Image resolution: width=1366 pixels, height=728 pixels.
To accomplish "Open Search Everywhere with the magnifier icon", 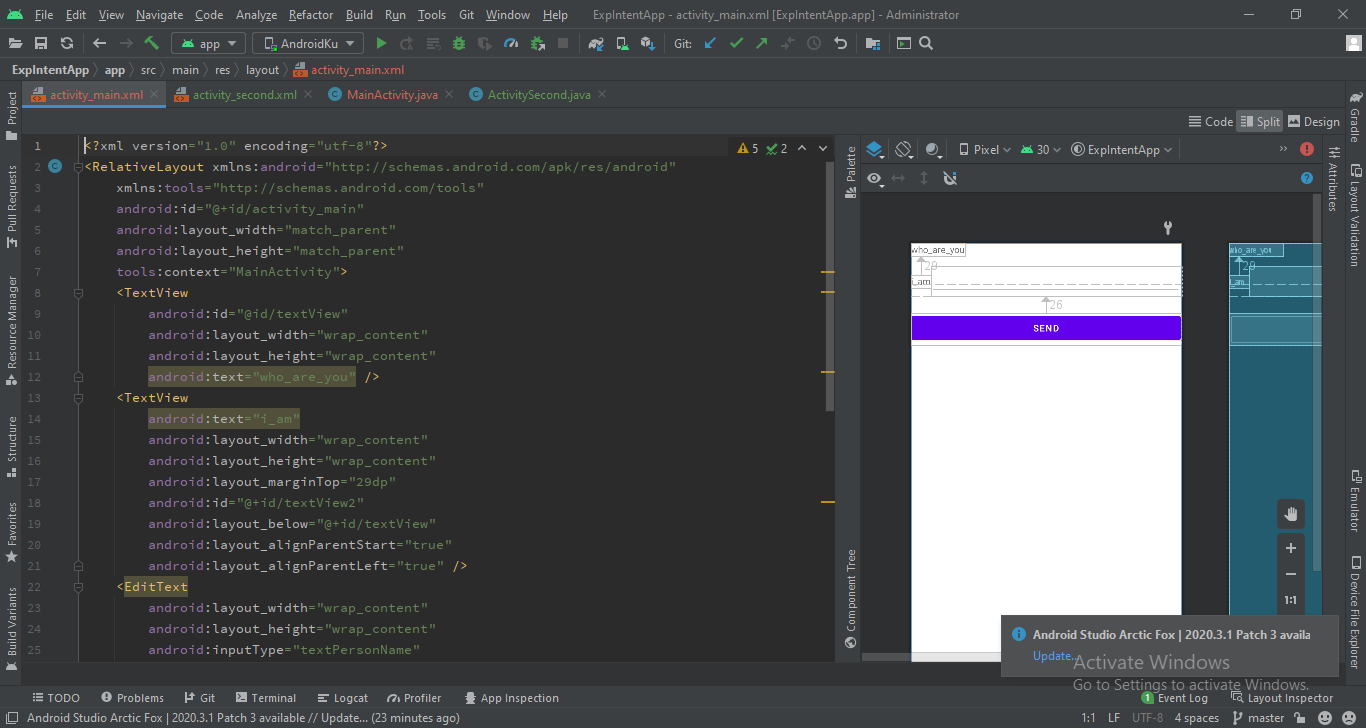I will point(926,43).
